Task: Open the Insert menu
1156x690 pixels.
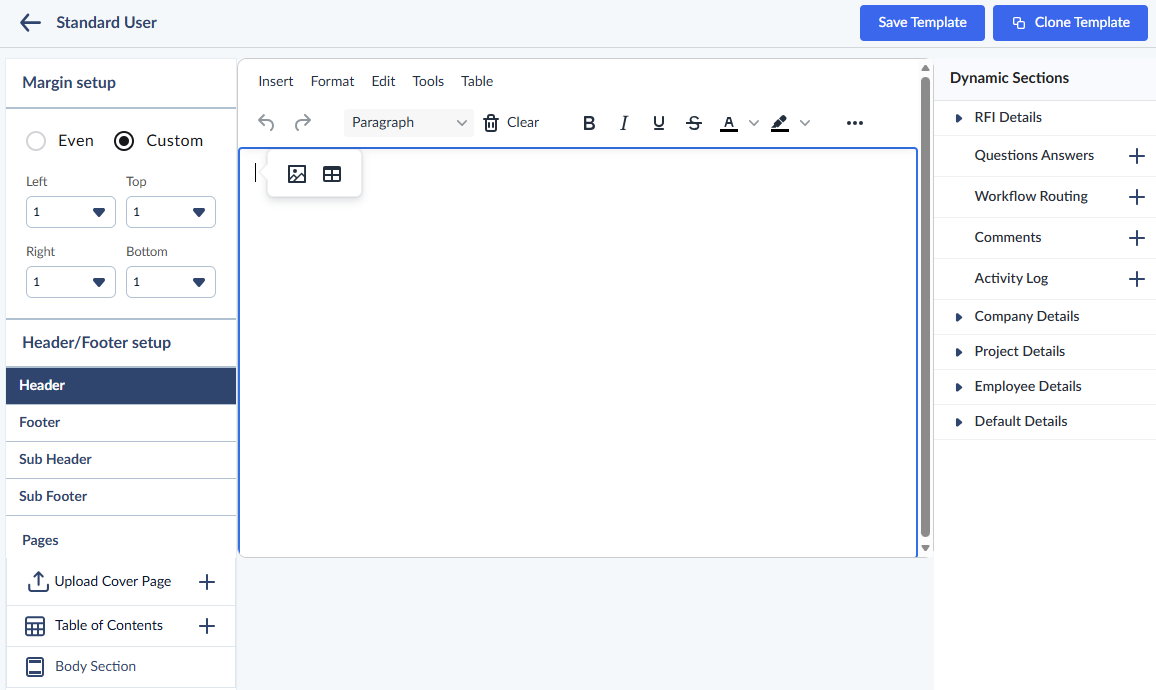Action: click(276, 81)
